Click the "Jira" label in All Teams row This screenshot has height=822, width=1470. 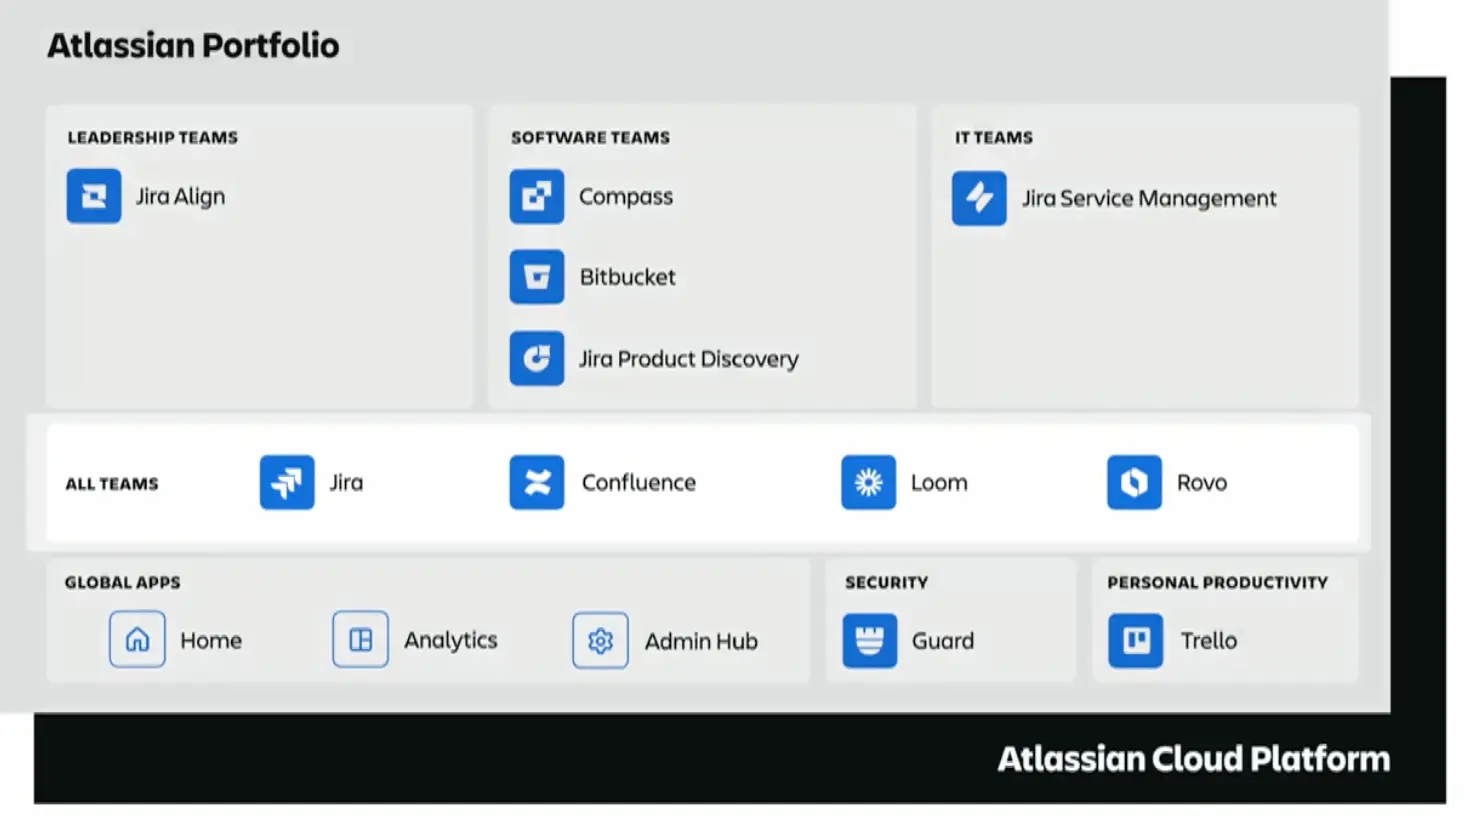347,483
